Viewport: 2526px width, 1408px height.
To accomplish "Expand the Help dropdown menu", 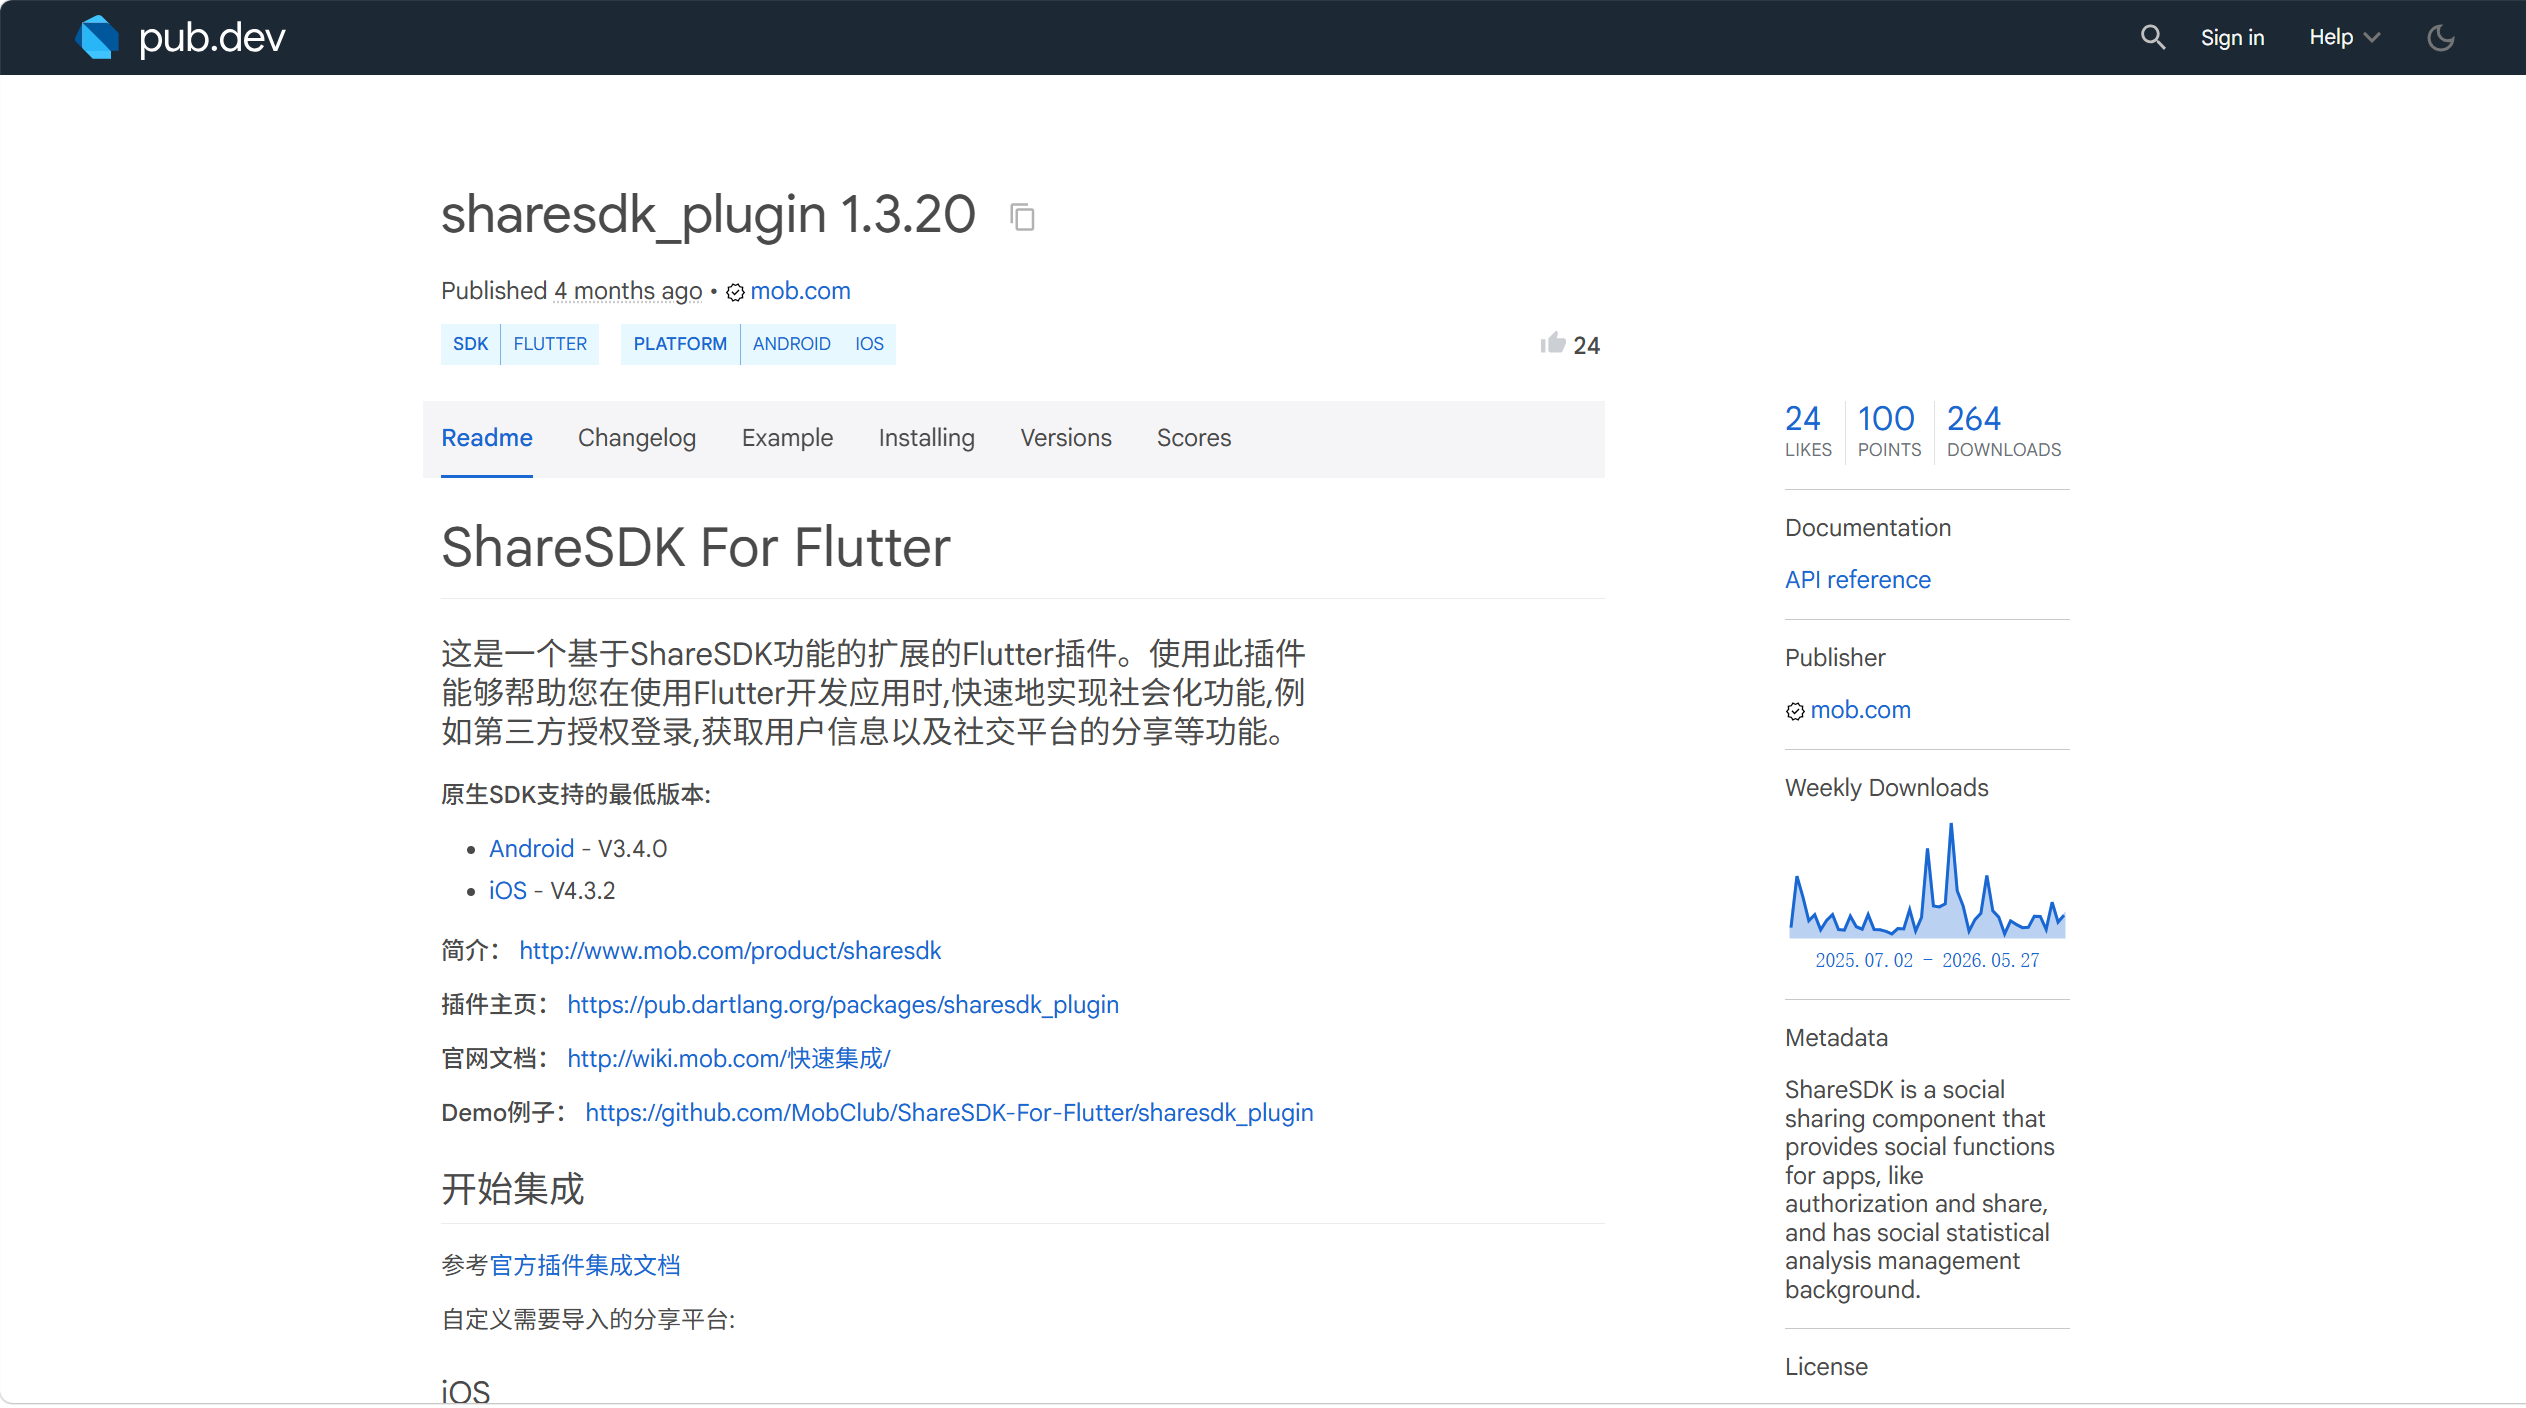I will pyautogui.click(x=2344, y=38).
